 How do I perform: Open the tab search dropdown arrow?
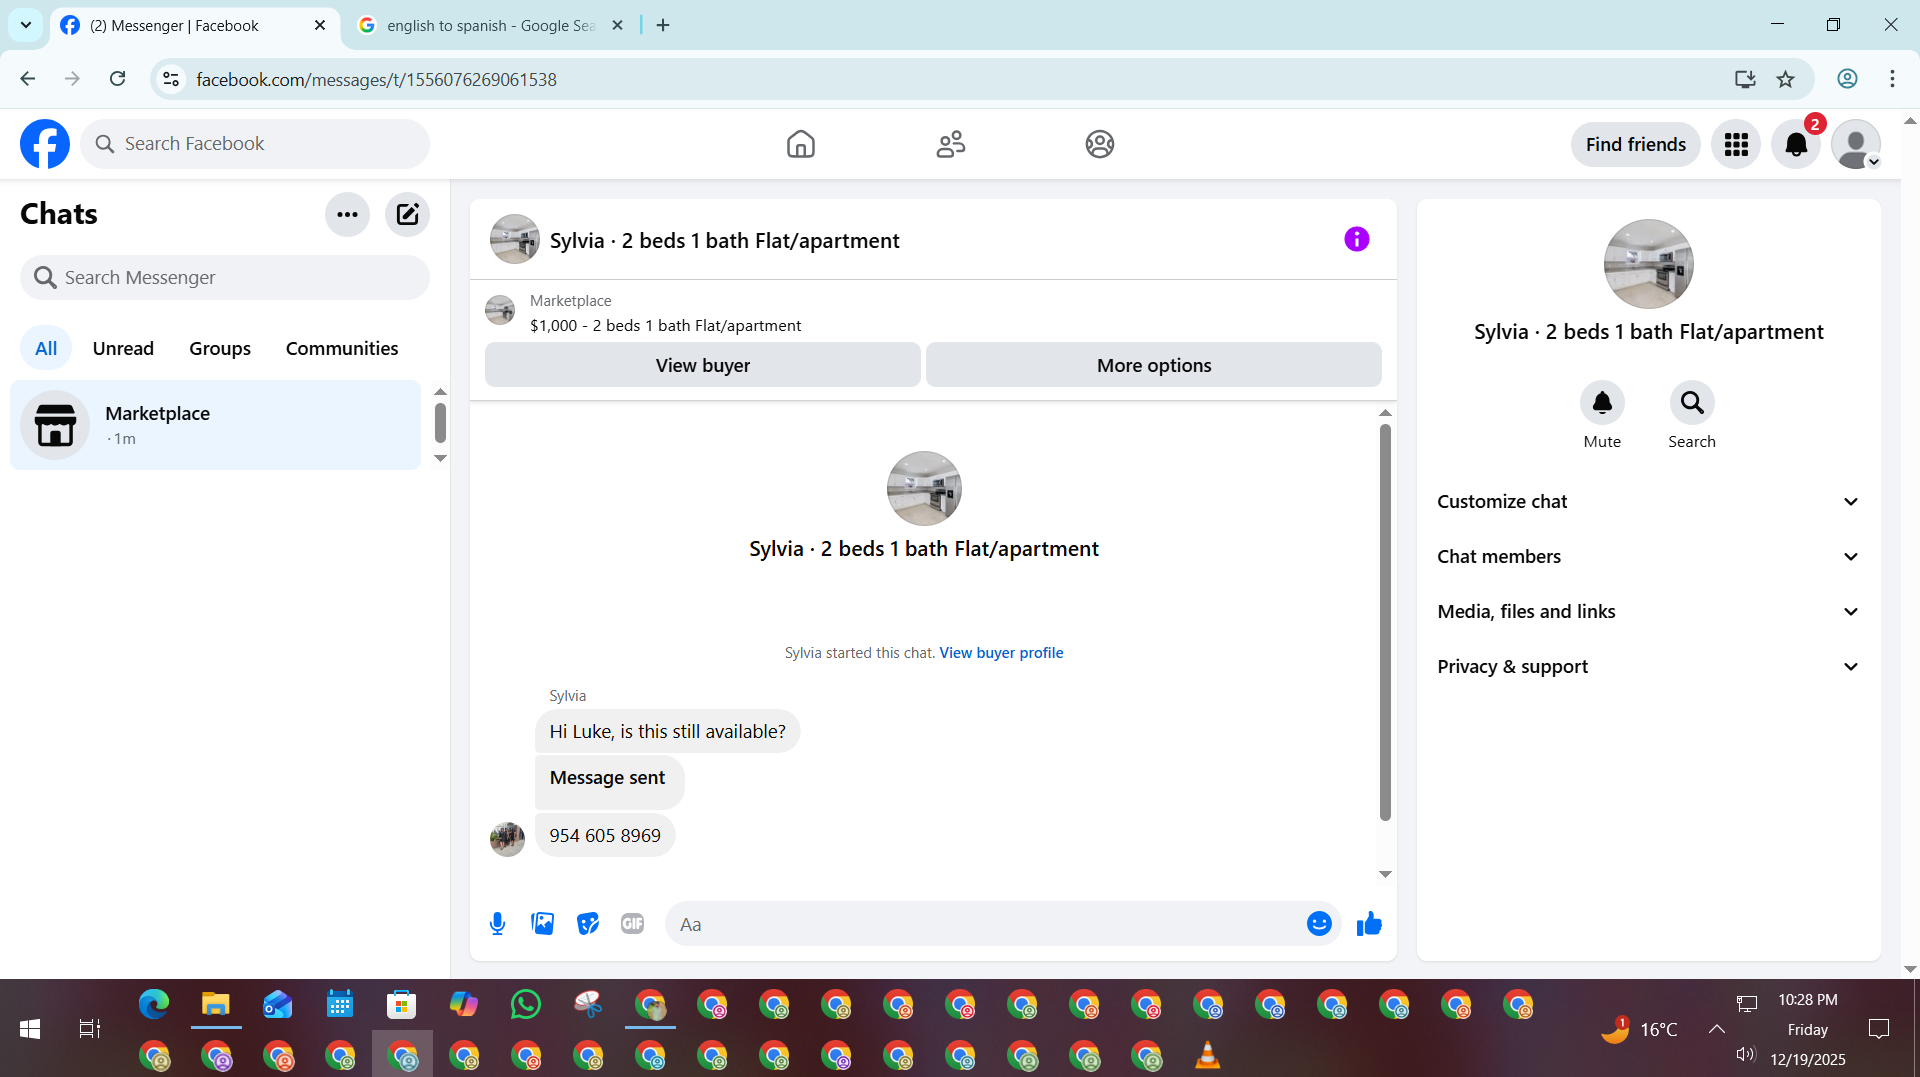(x=26, y=25)
